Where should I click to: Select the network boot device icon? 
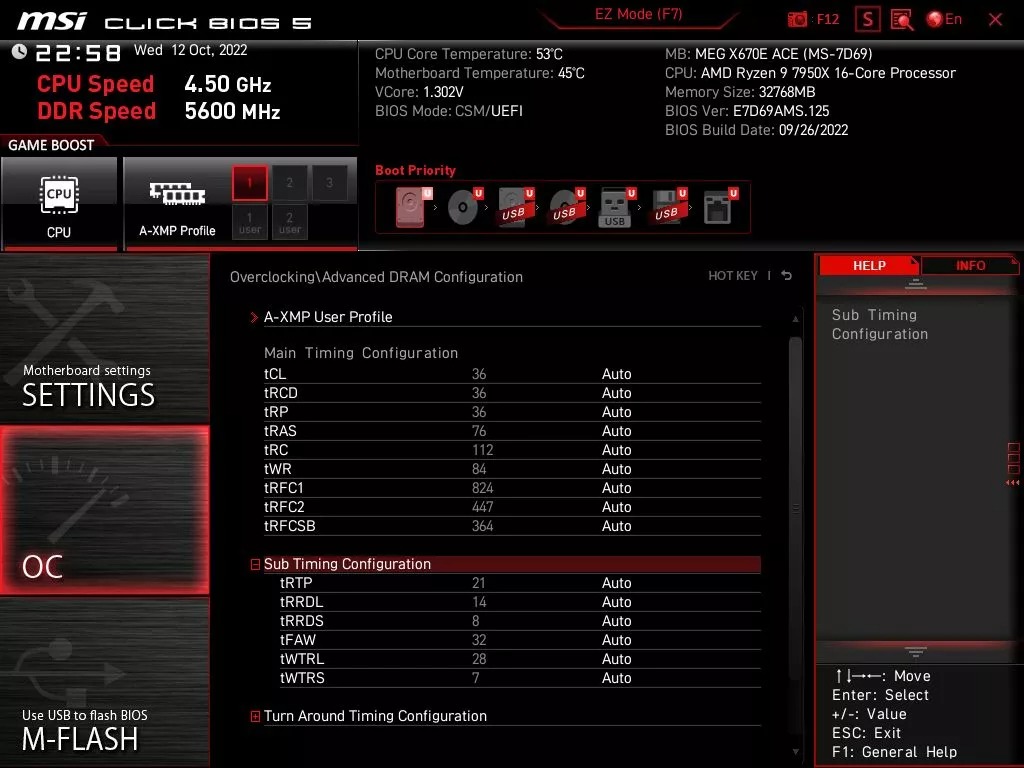(x=720, y=207)
